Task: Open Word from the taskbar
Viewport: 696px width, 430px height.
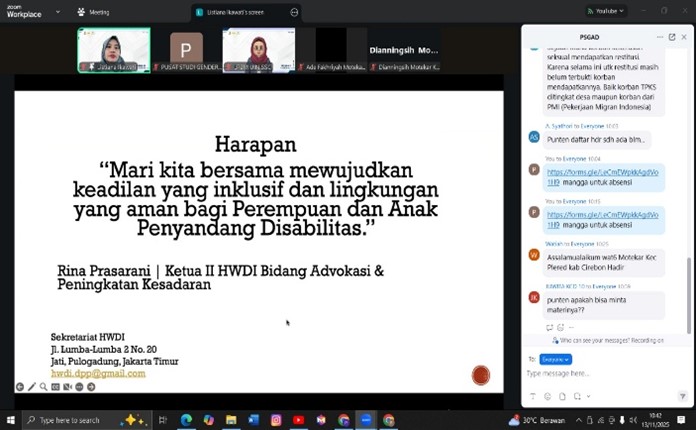Action: 253,420
